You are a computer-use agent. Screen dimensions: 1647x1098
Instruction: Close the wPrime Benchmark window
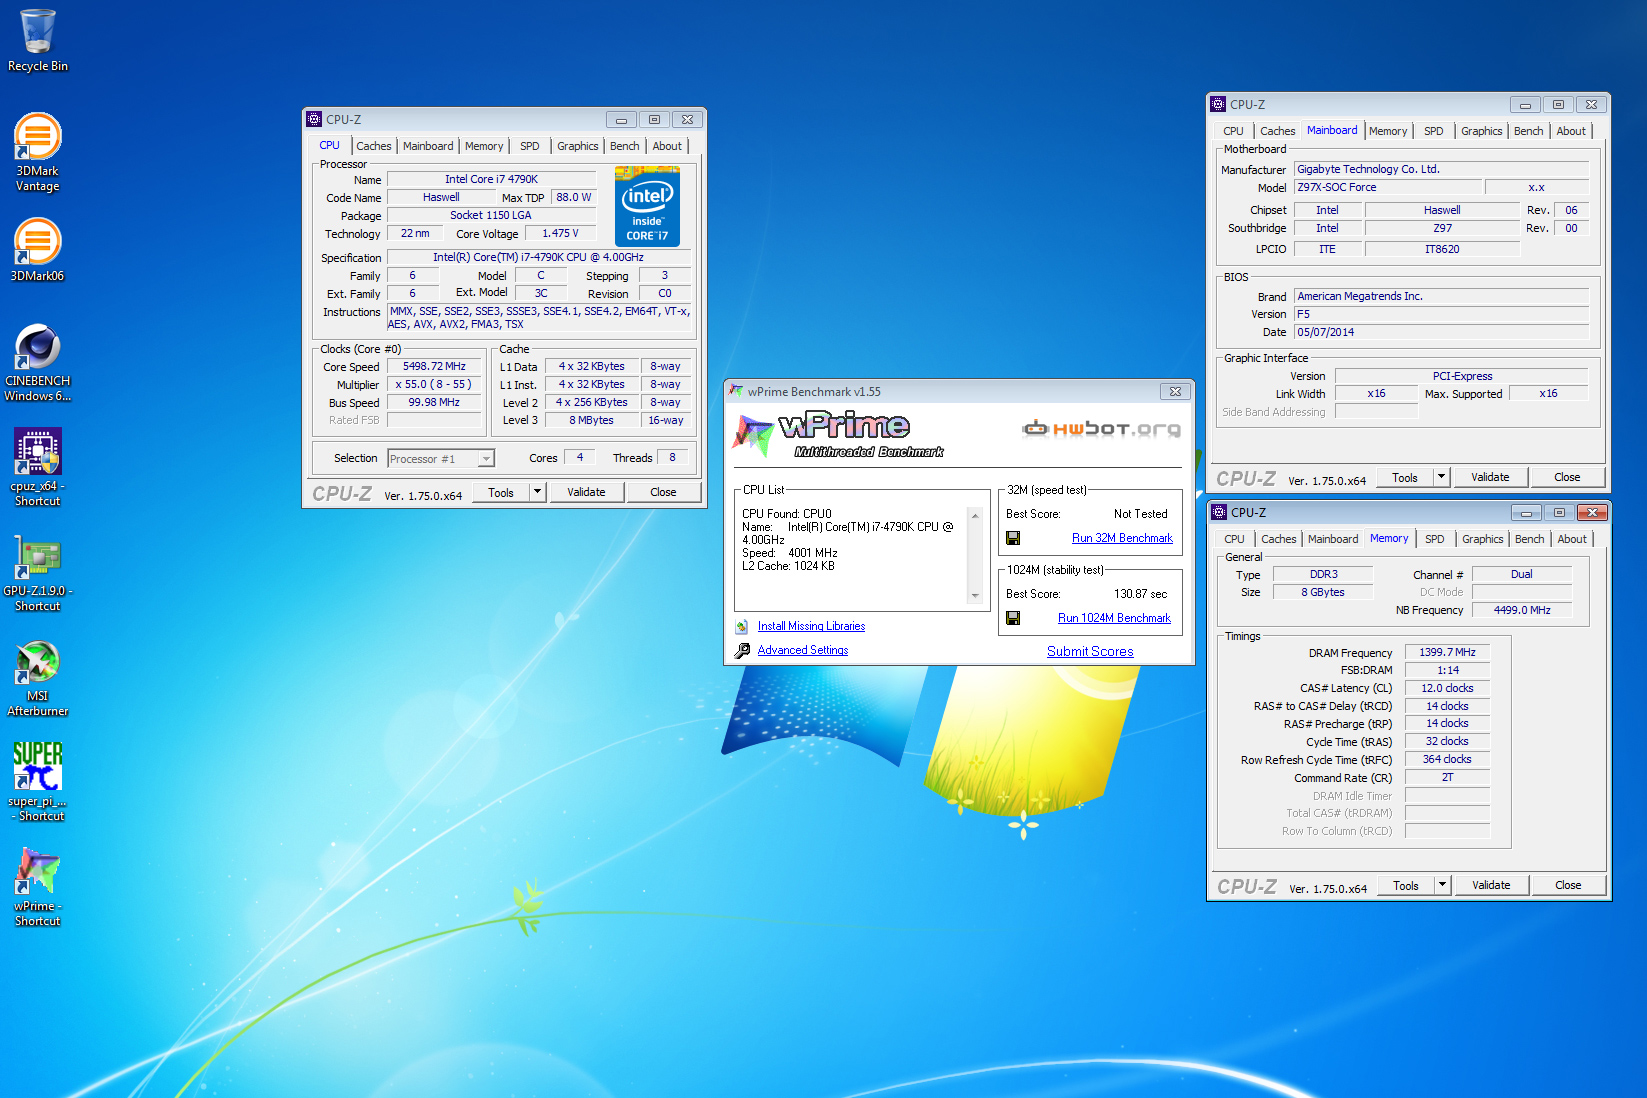coord(1176,391)
